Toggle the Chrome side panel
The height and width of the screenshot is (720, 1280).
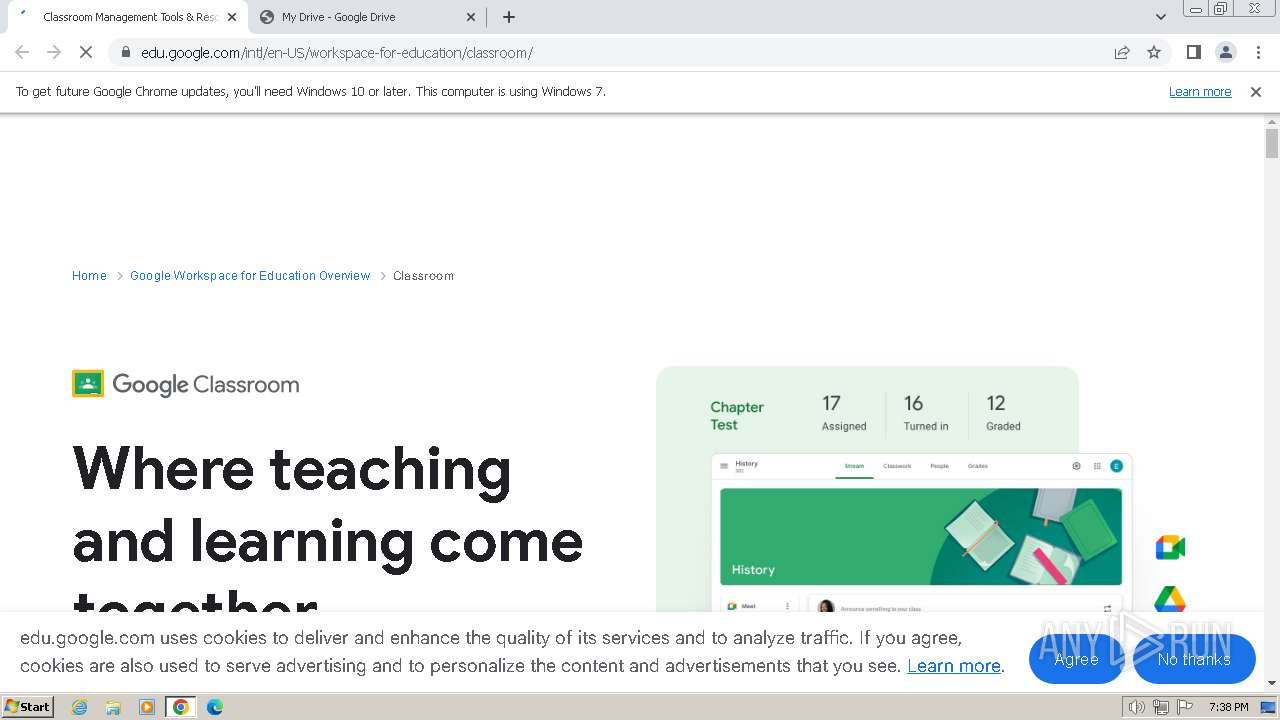1194,53
